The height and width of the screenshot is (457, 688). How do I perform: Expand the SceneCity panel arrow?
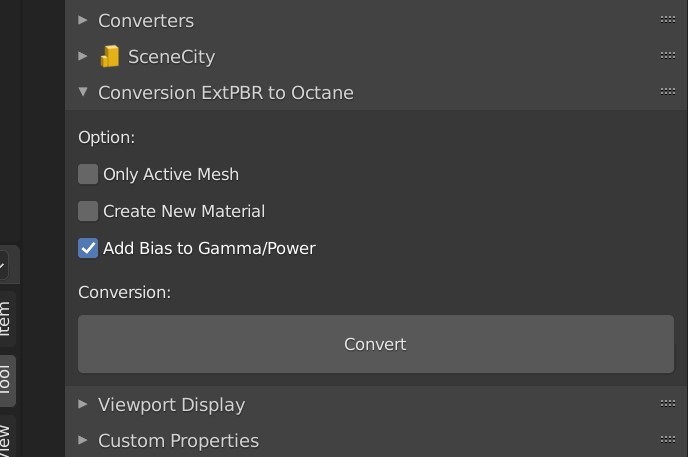click(83, 56)
